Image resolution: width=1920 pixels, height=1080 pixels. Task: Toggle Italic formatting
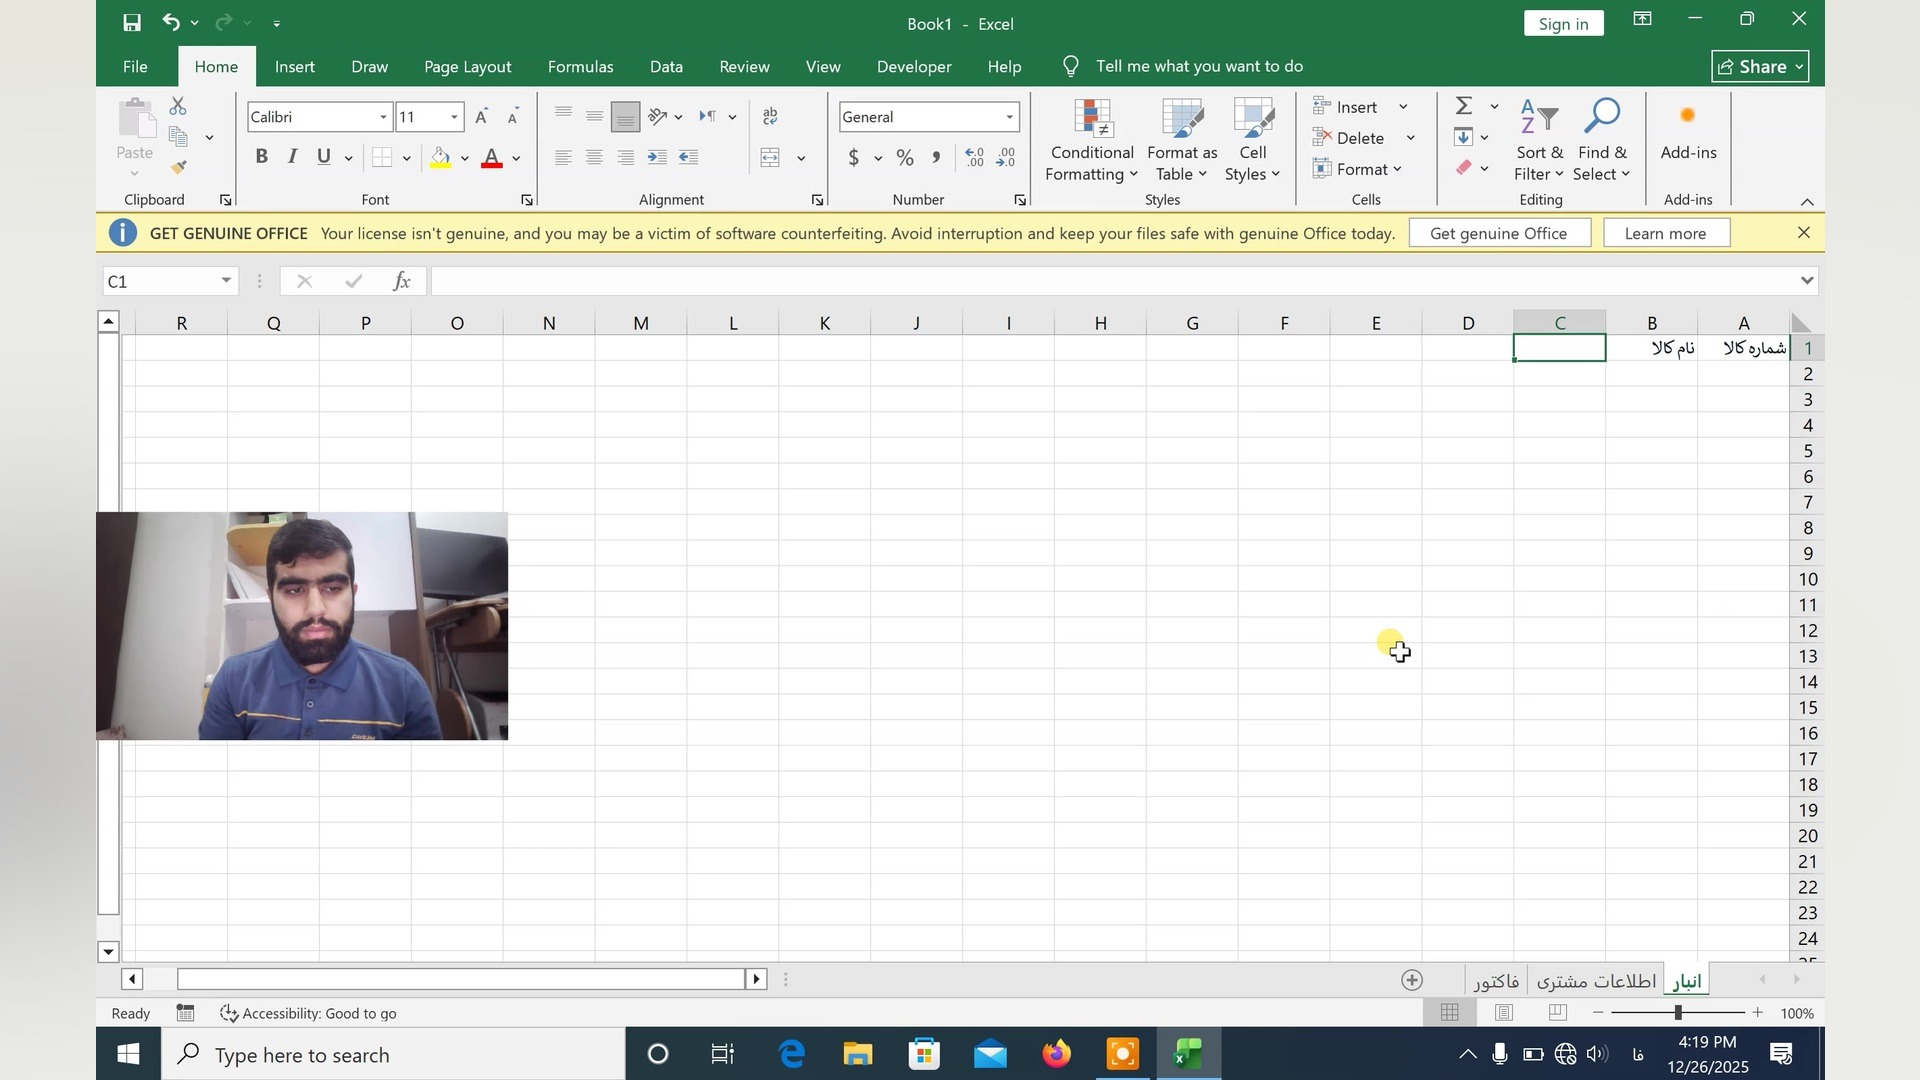coord(292,157)
